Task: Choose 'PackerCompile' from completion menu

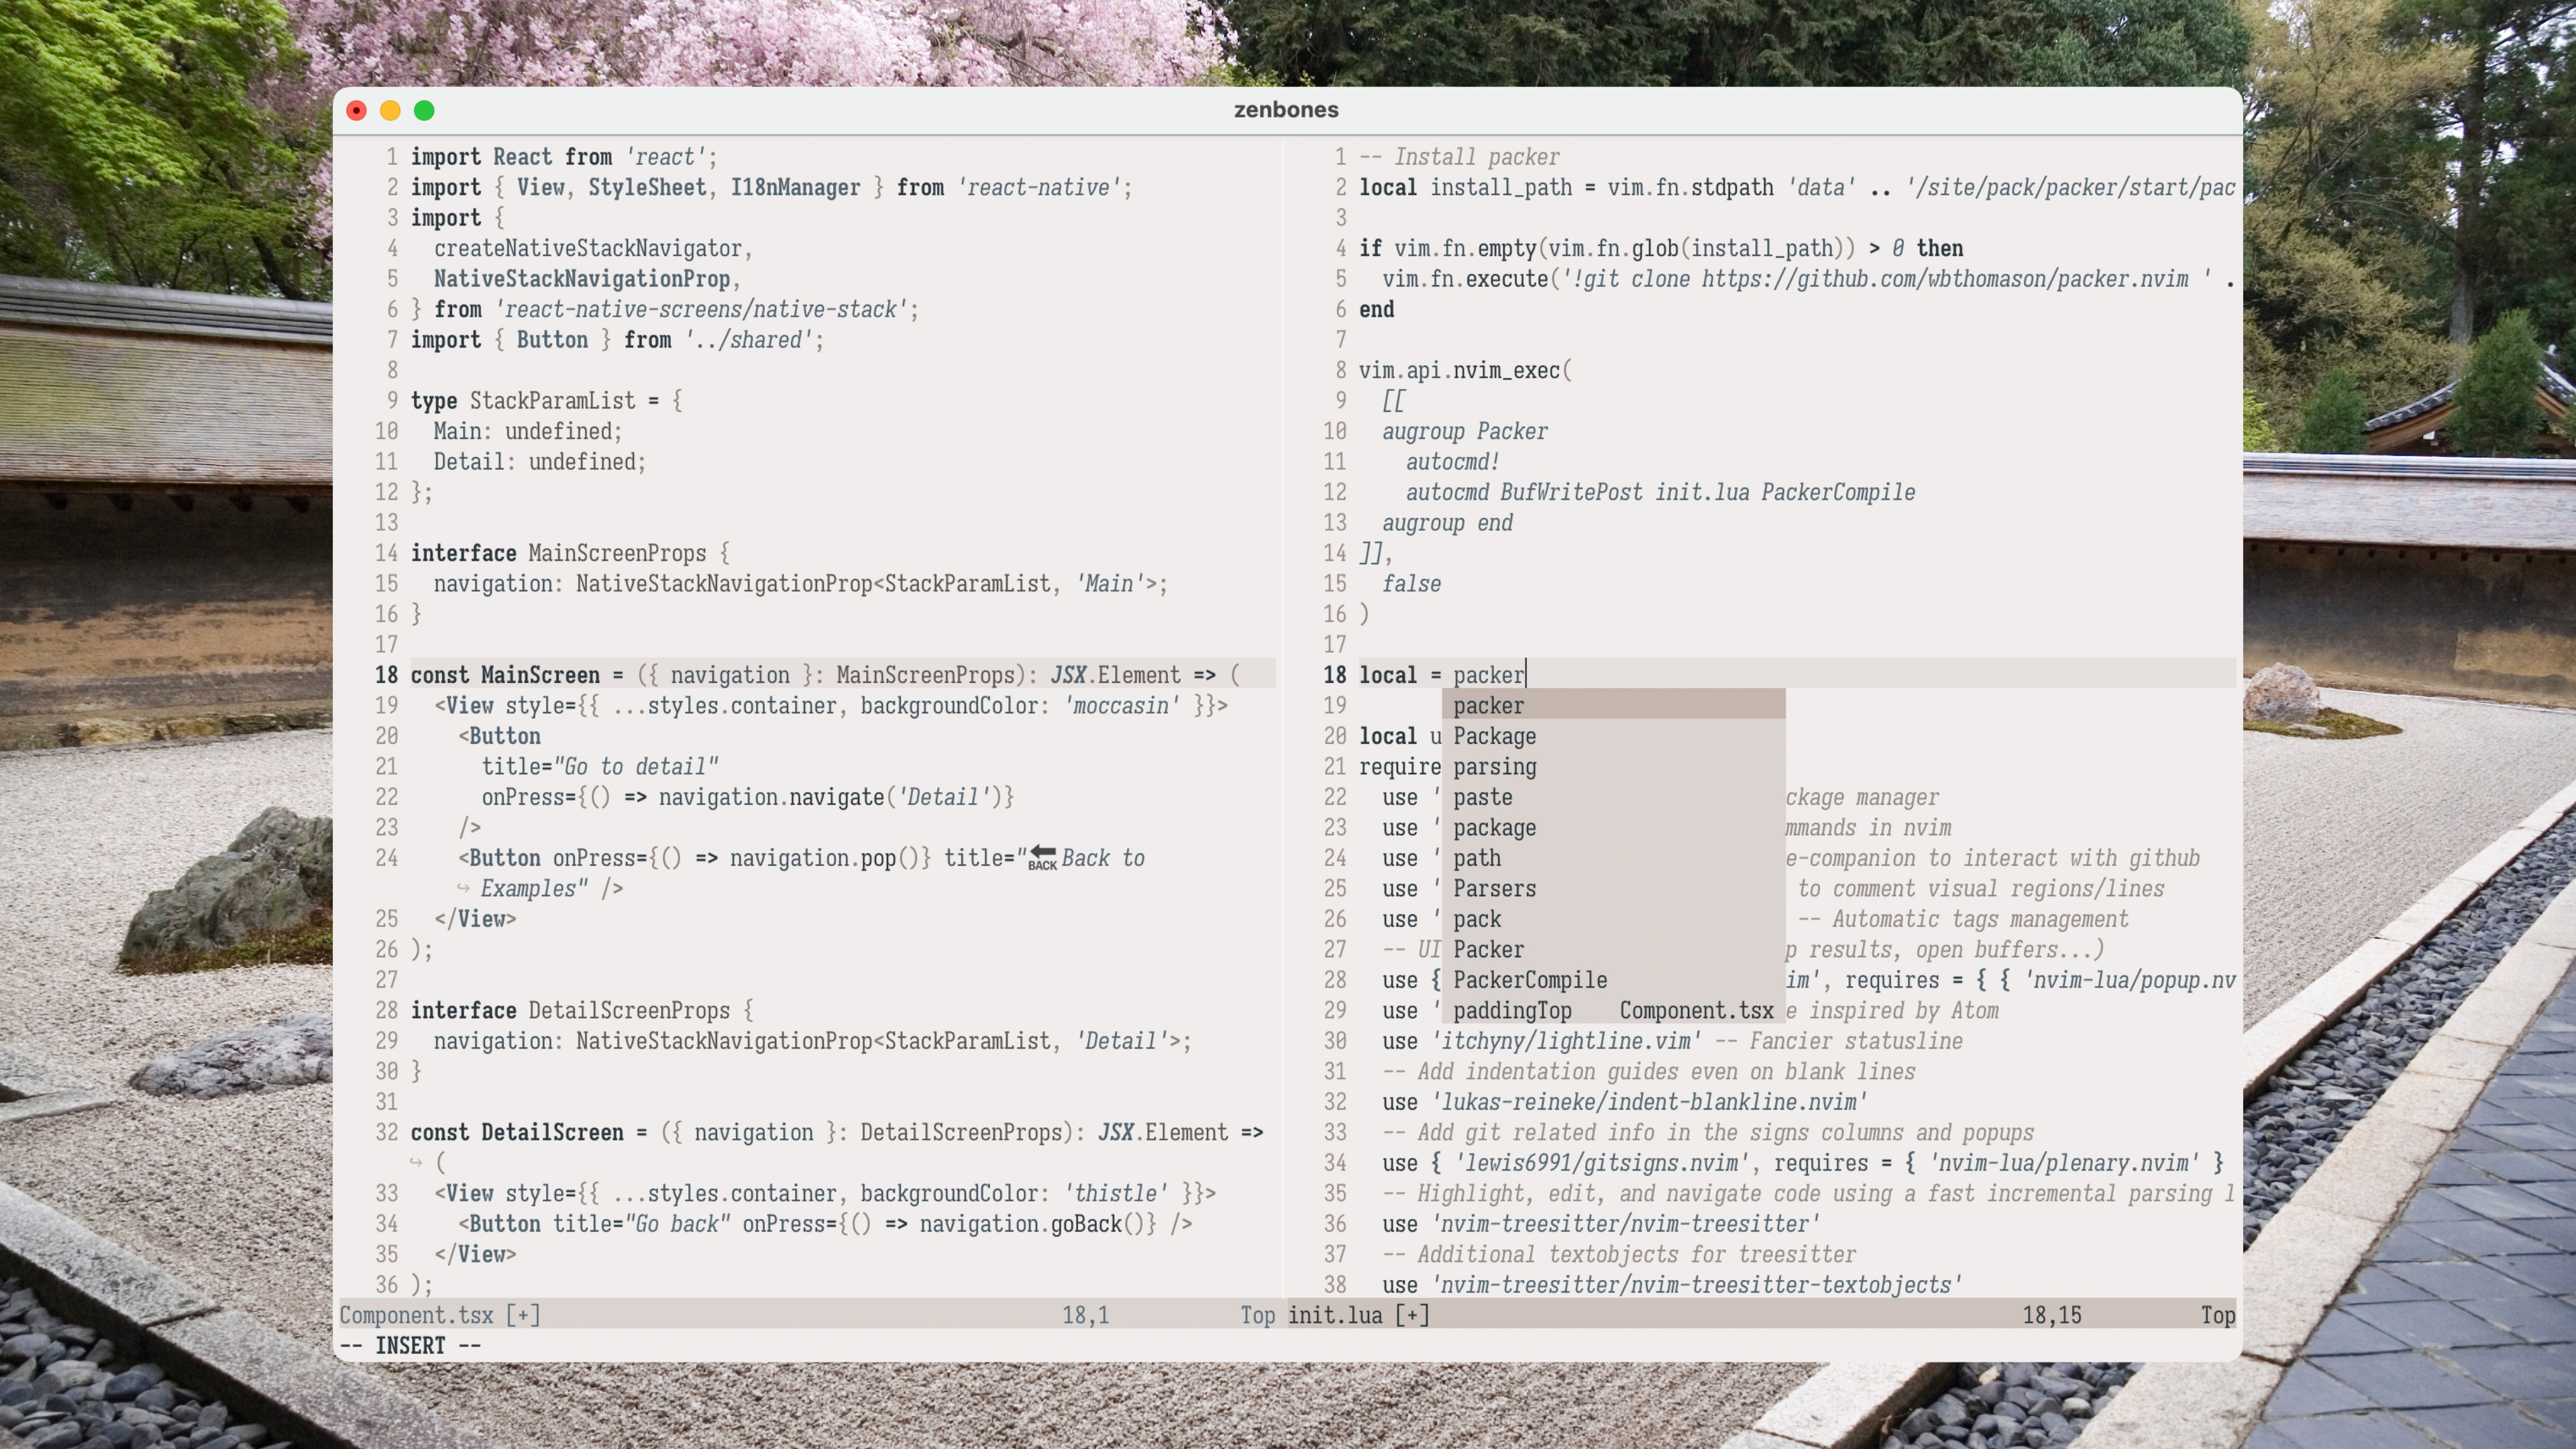Action: [x=1530, y=980]
